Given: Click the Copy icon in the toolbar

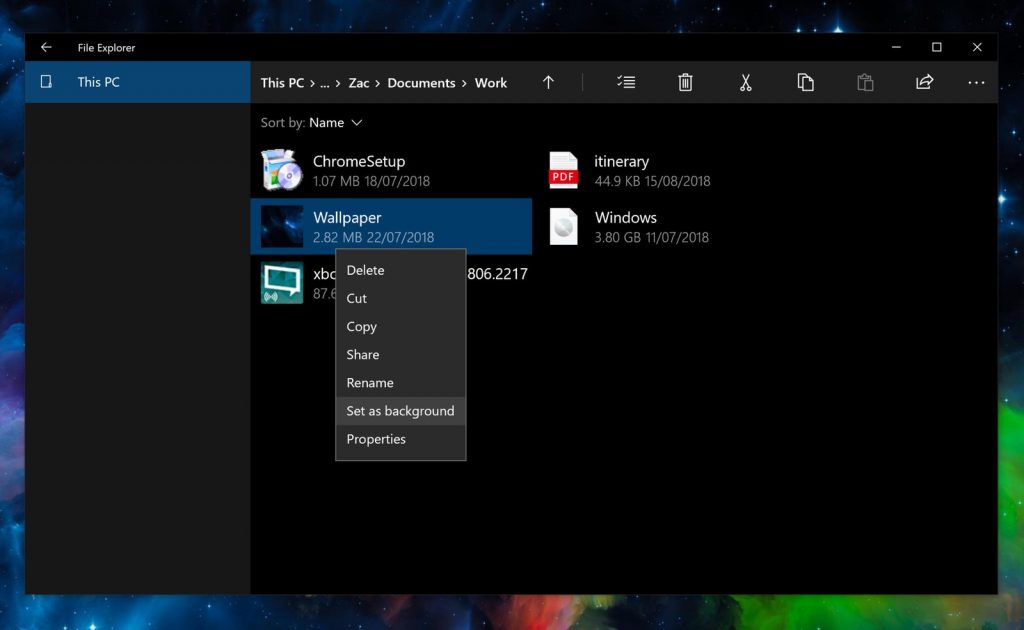Looking at the screenshot, I should (805, 82).
